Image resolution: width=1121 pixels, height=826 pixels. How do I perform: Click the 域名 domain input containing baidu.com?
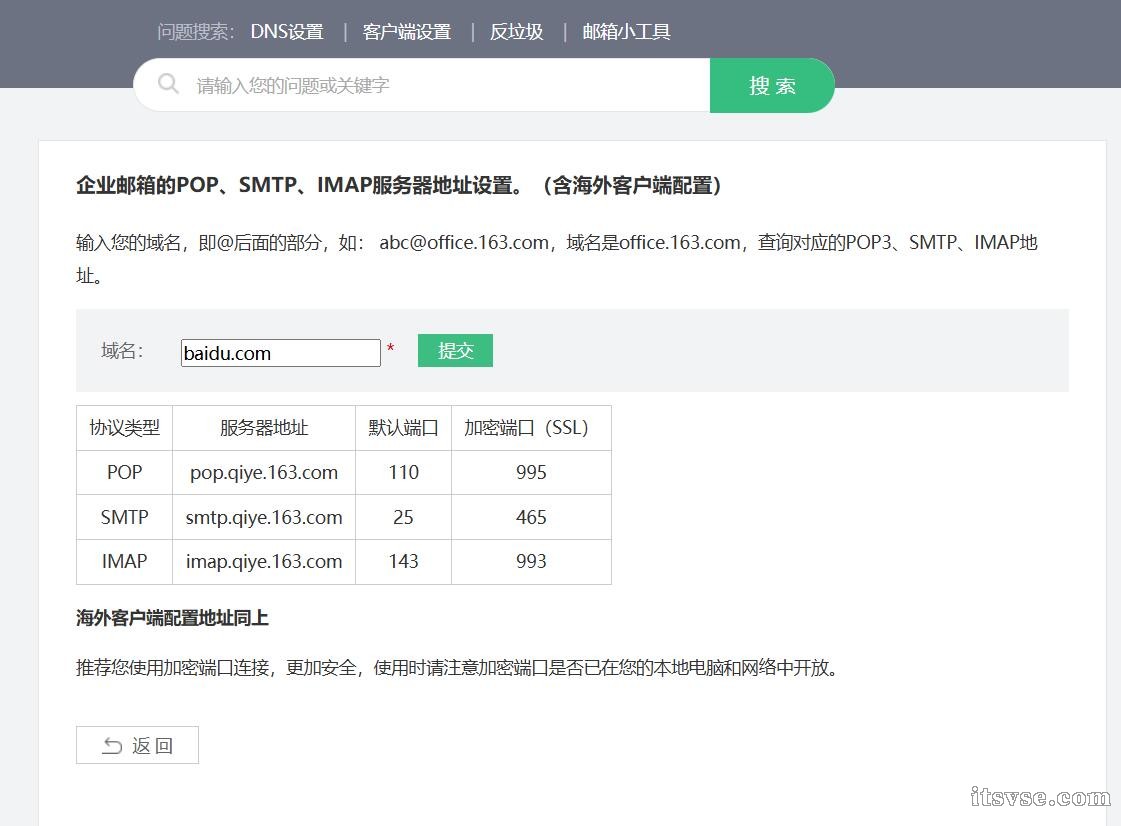(x=280, y=352)
